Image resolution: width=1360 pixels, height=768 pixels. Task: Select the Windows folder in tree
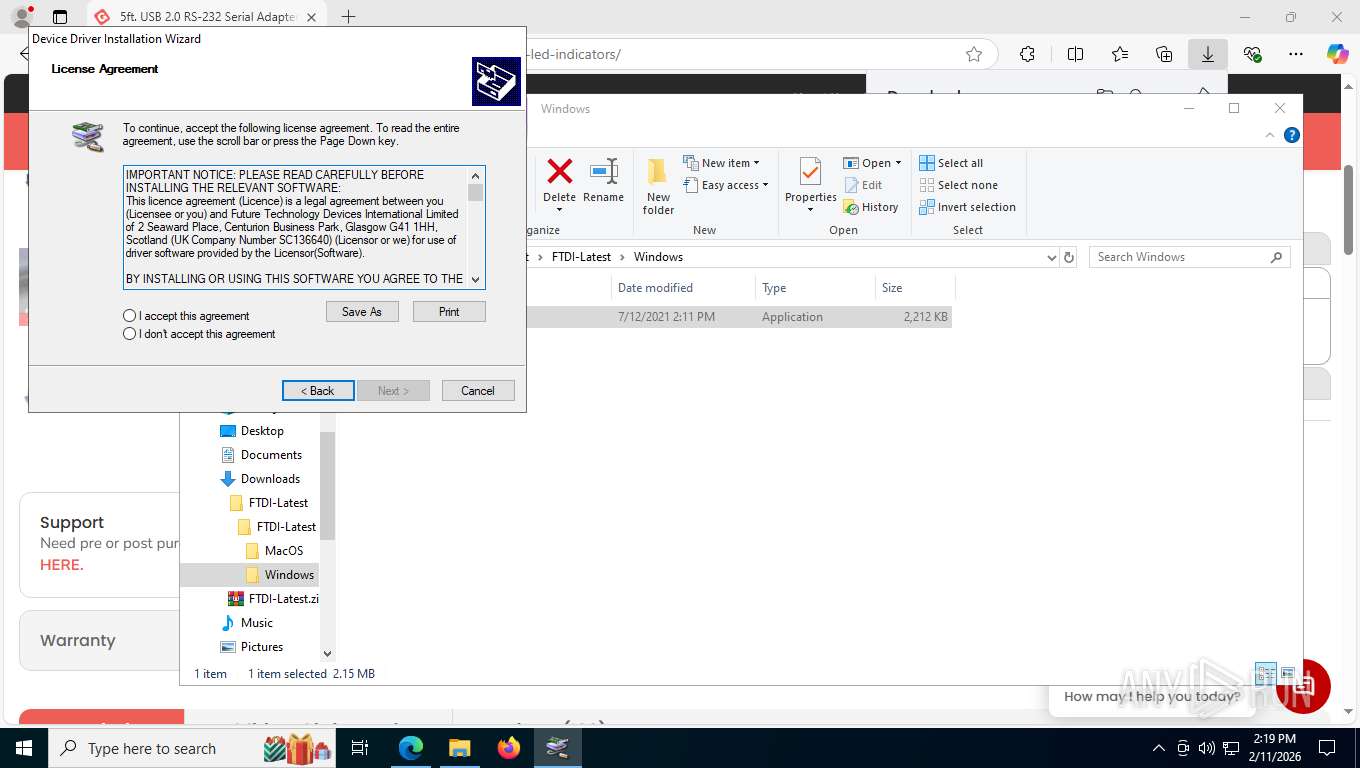click(289, 575)
